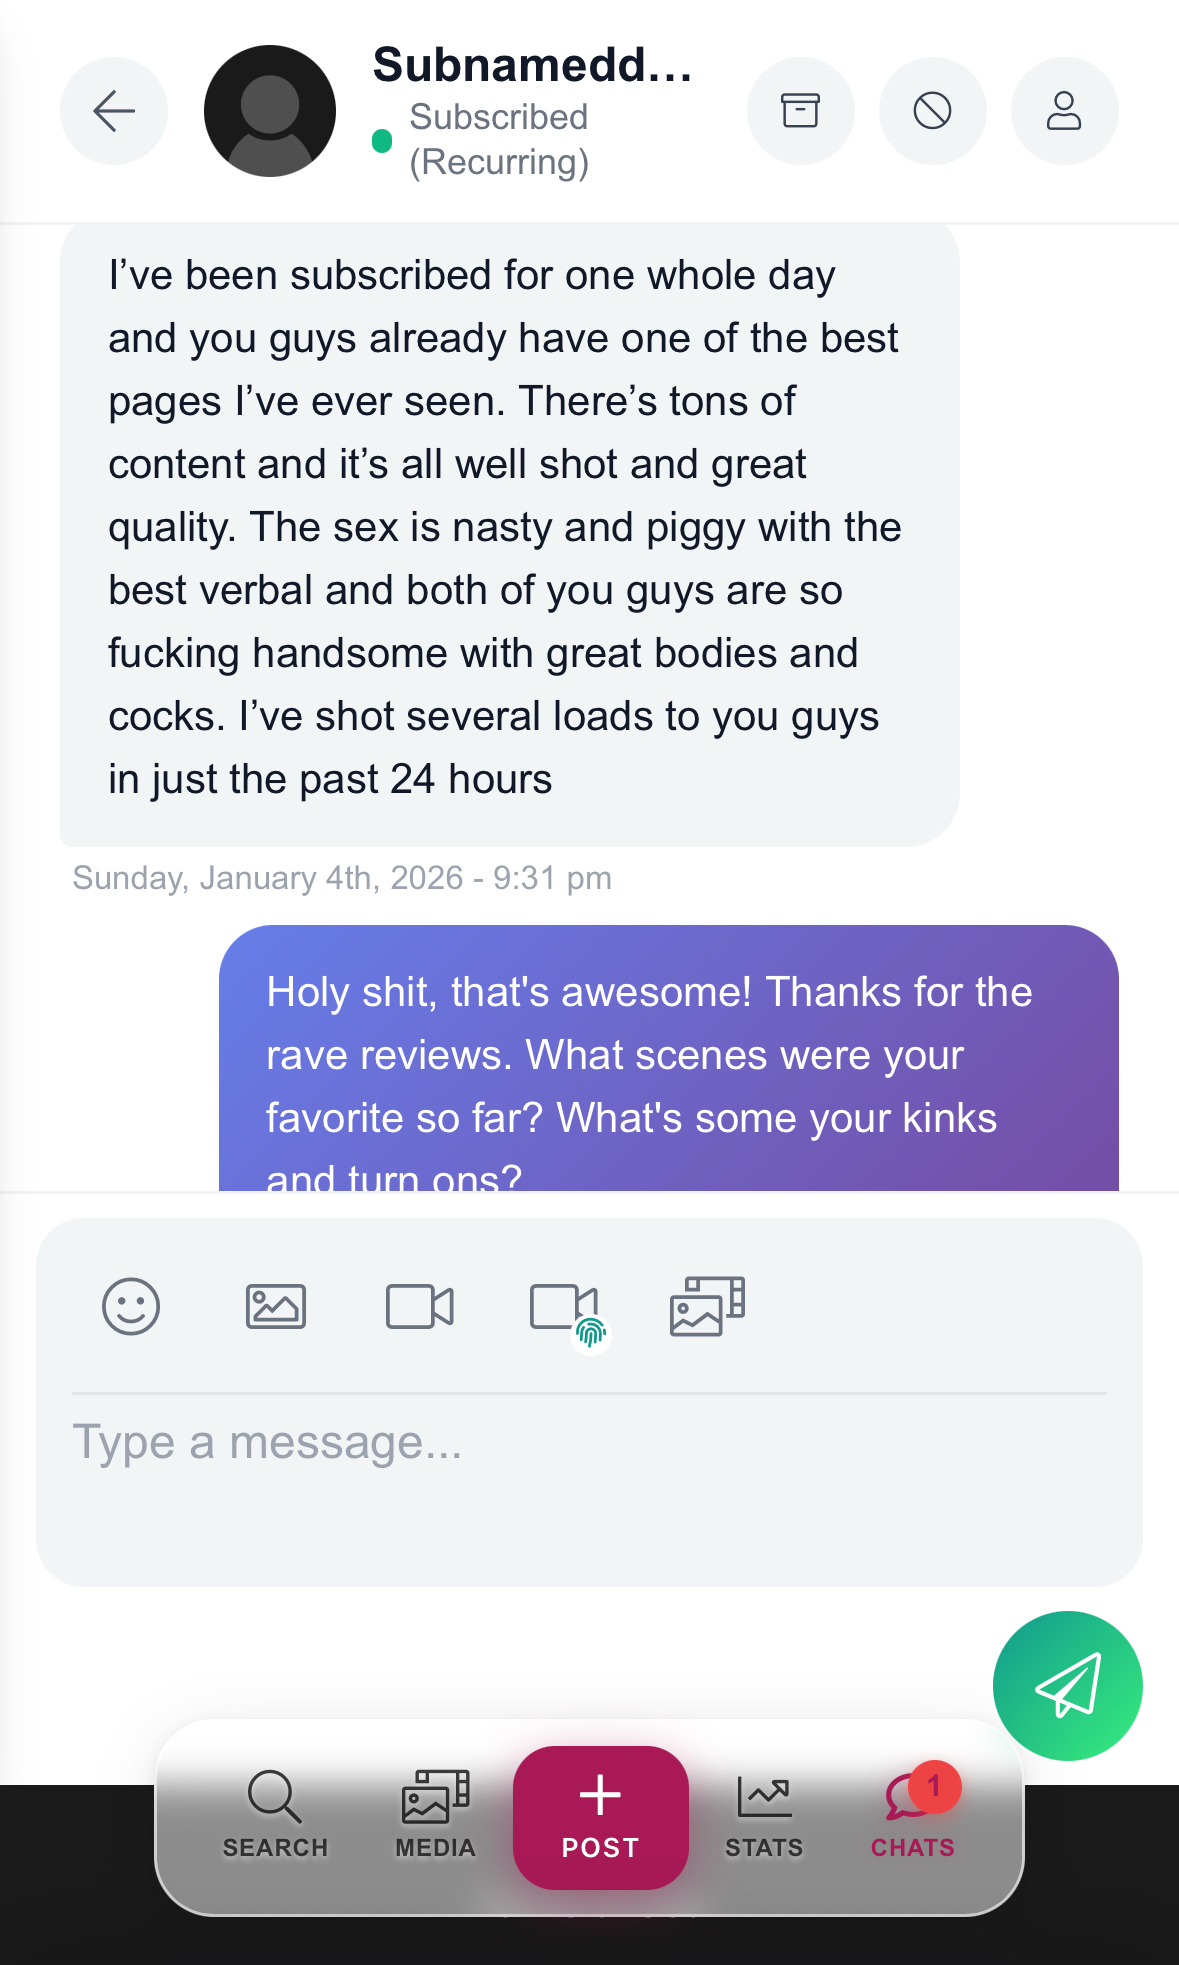Select the purple reply message bubble

point(668,1058)
